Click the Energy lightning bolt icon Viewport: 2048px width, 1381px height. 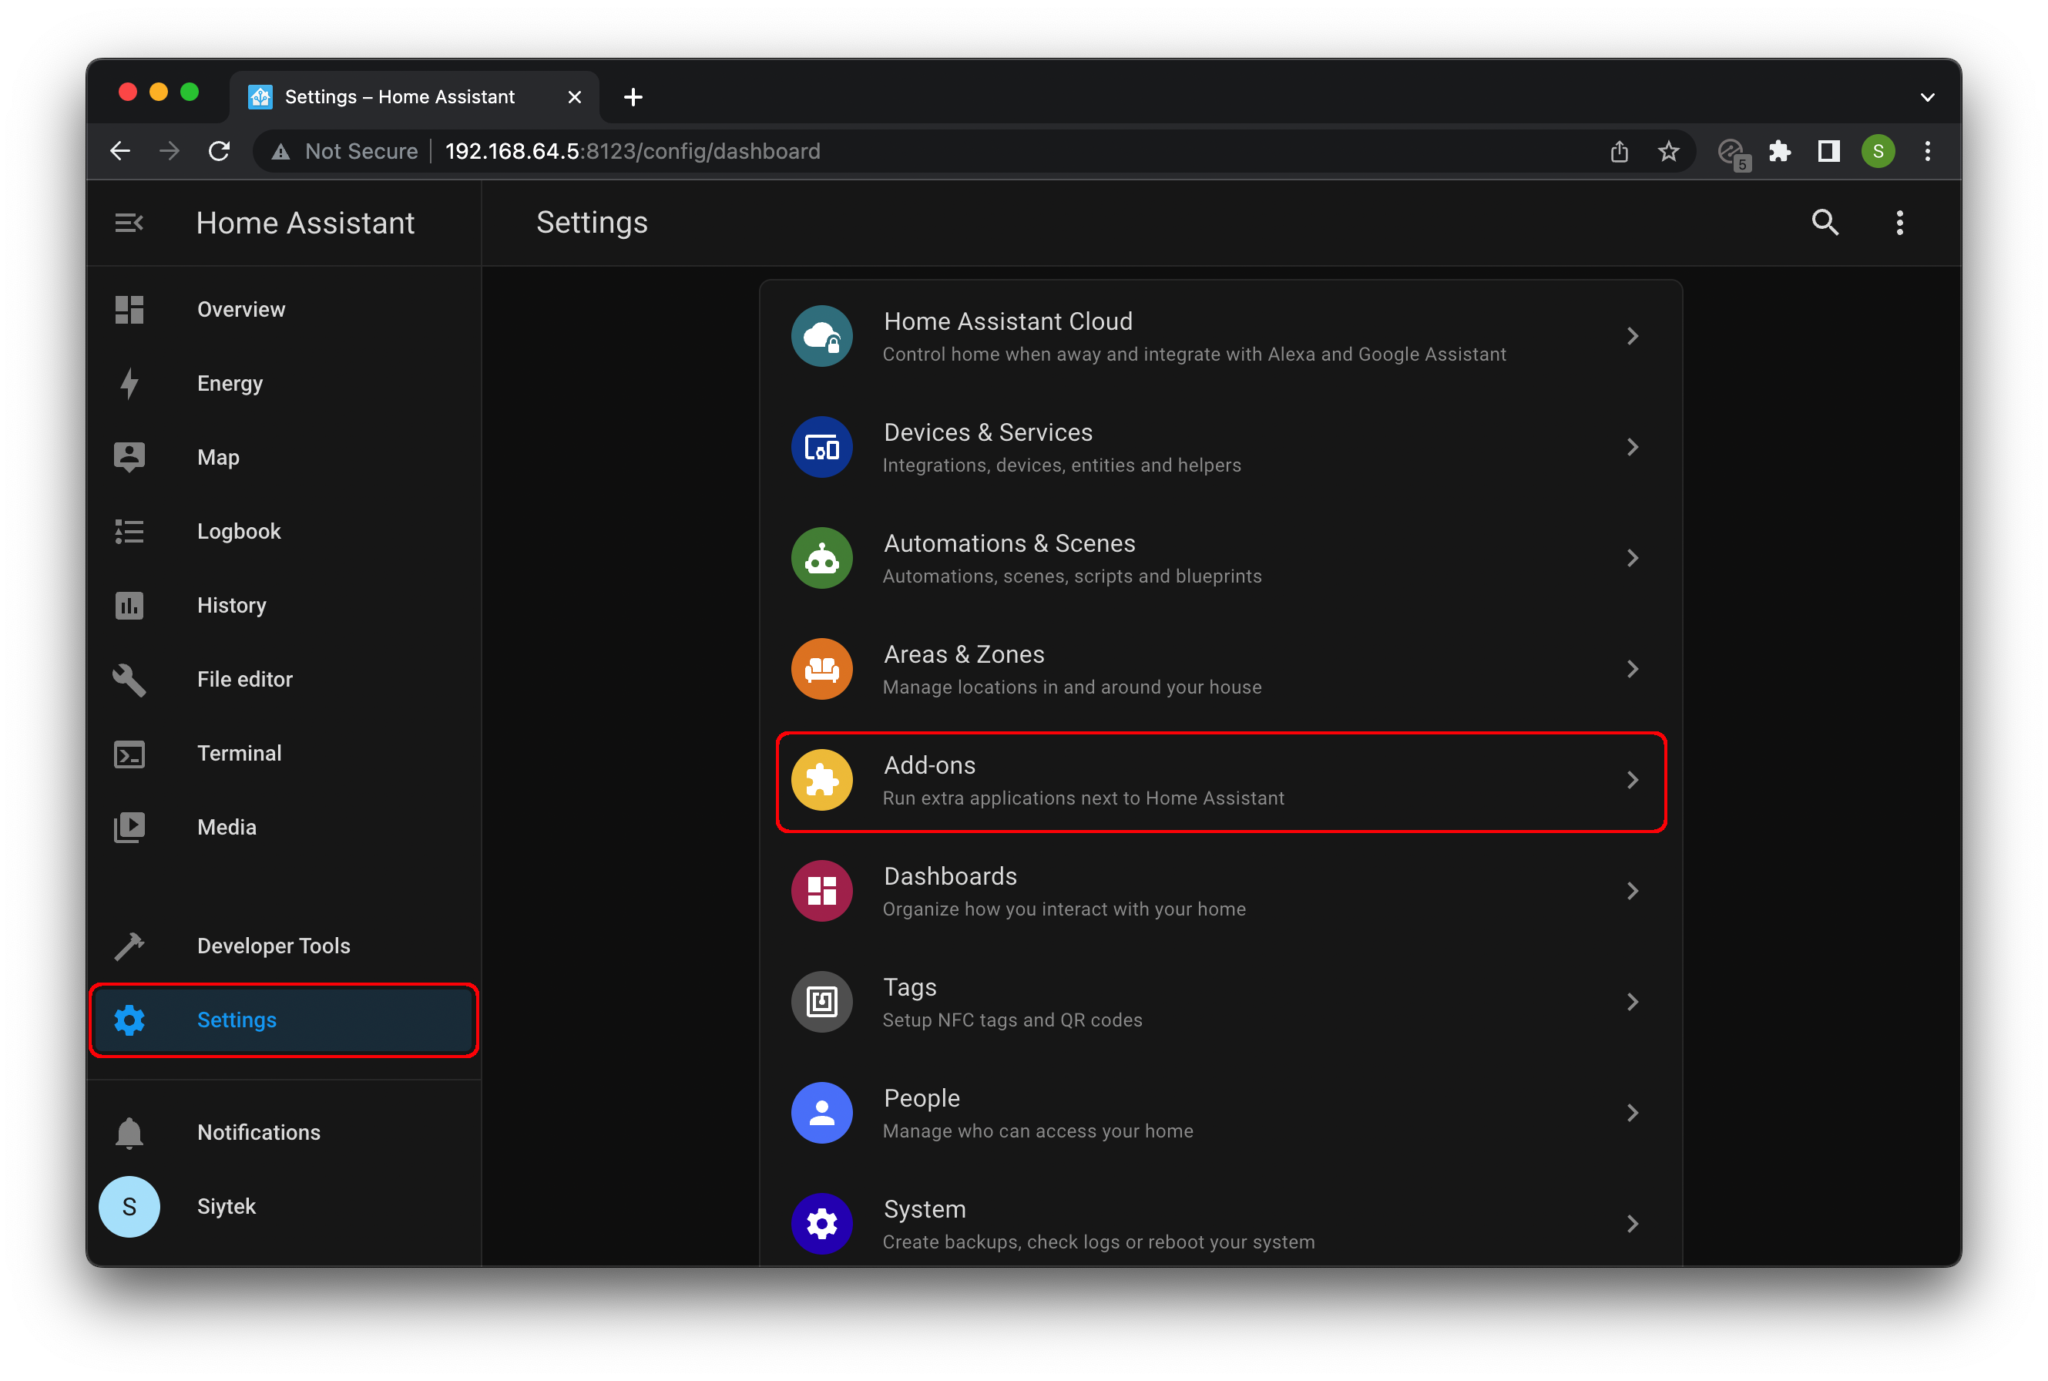coord(129,383)
